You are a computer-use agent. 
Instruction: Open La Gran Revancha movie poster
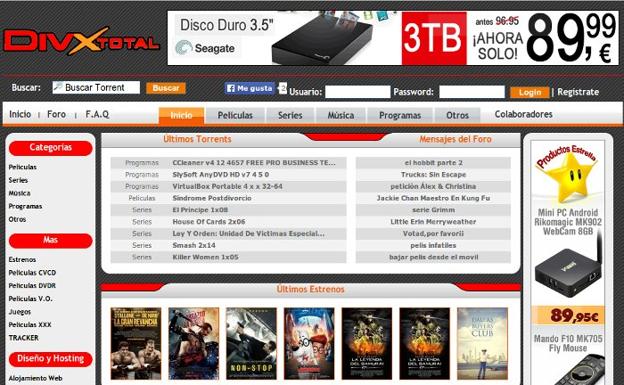pyautogui.click(x=136, y=343)
